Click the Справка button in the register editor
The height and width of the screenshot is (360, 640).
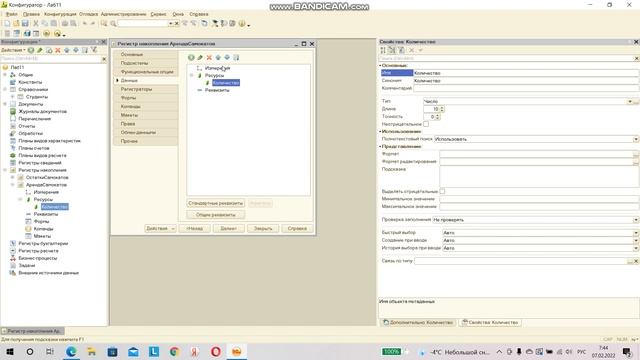[297, 229]
